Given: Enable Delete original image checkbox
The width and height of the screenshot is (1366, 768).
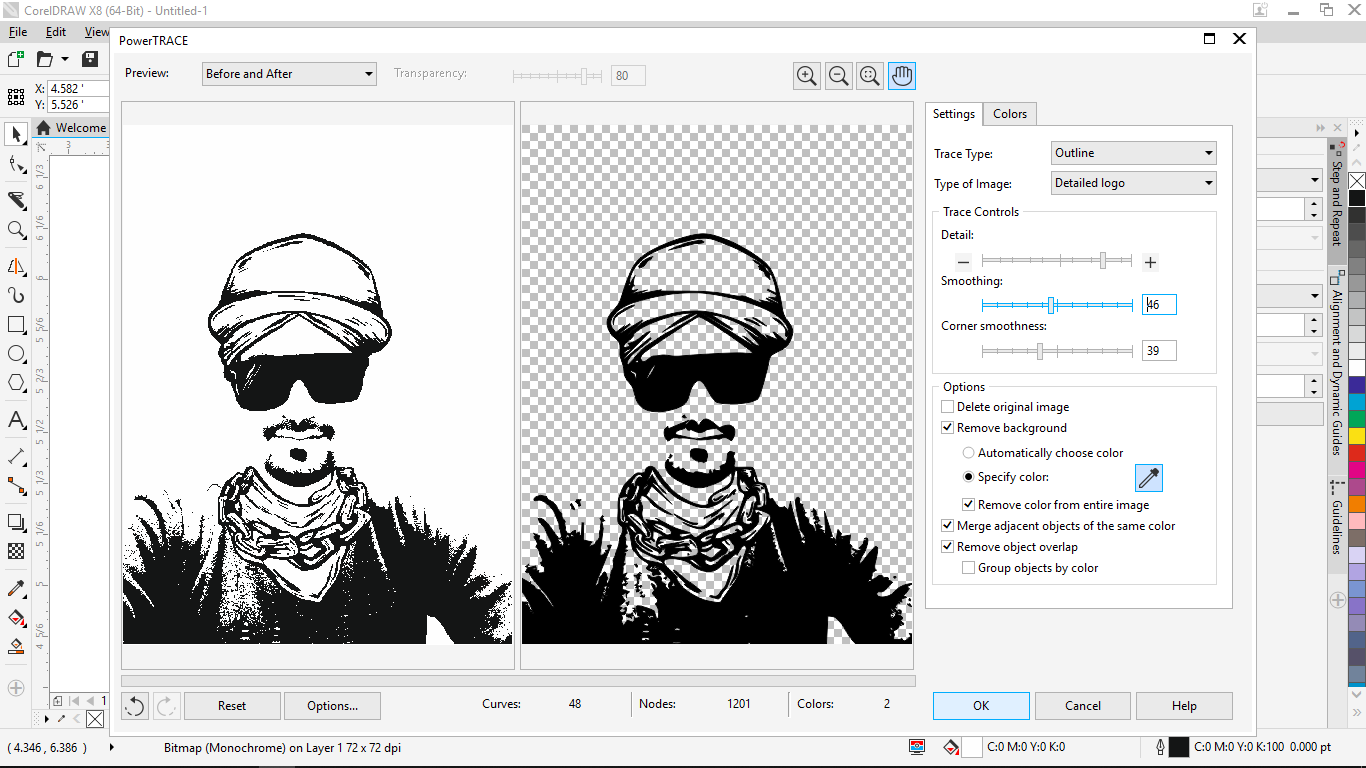Looking at the screenshot, I should (x=948, y=407).
